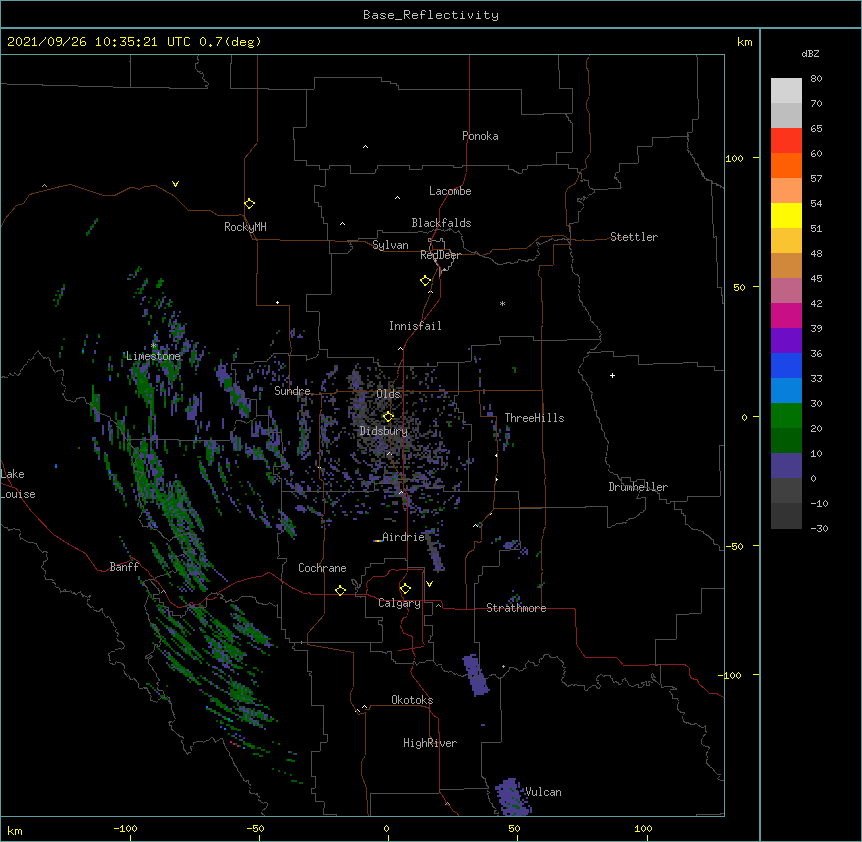Click the Limestone label
The image size is (862, 842).
tap(153, 356)
